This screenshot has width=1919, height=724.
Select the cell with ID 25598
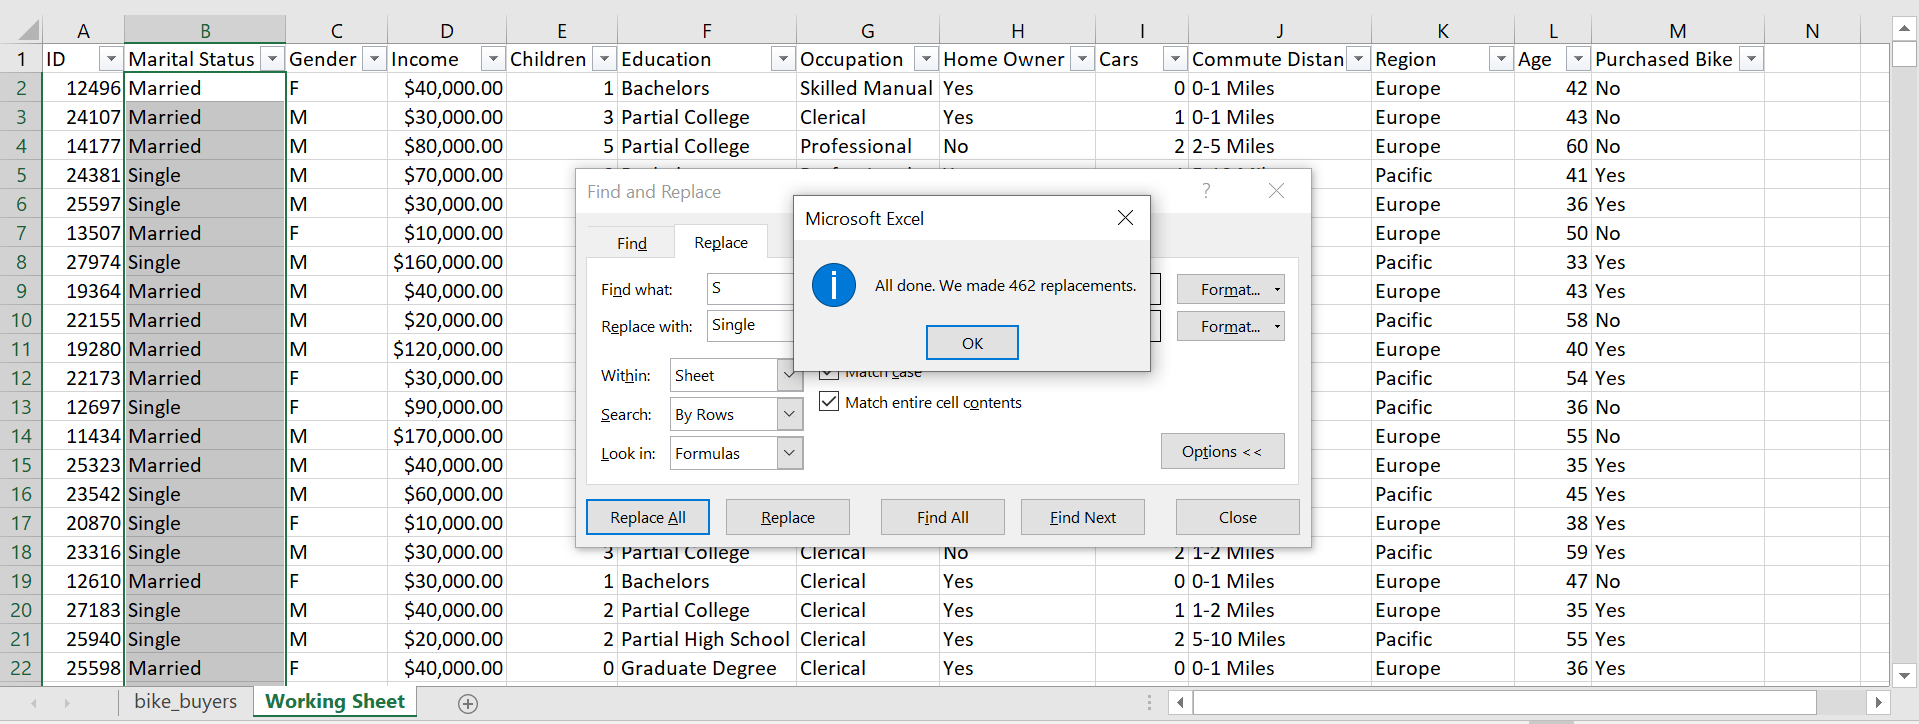coord(83,668)
